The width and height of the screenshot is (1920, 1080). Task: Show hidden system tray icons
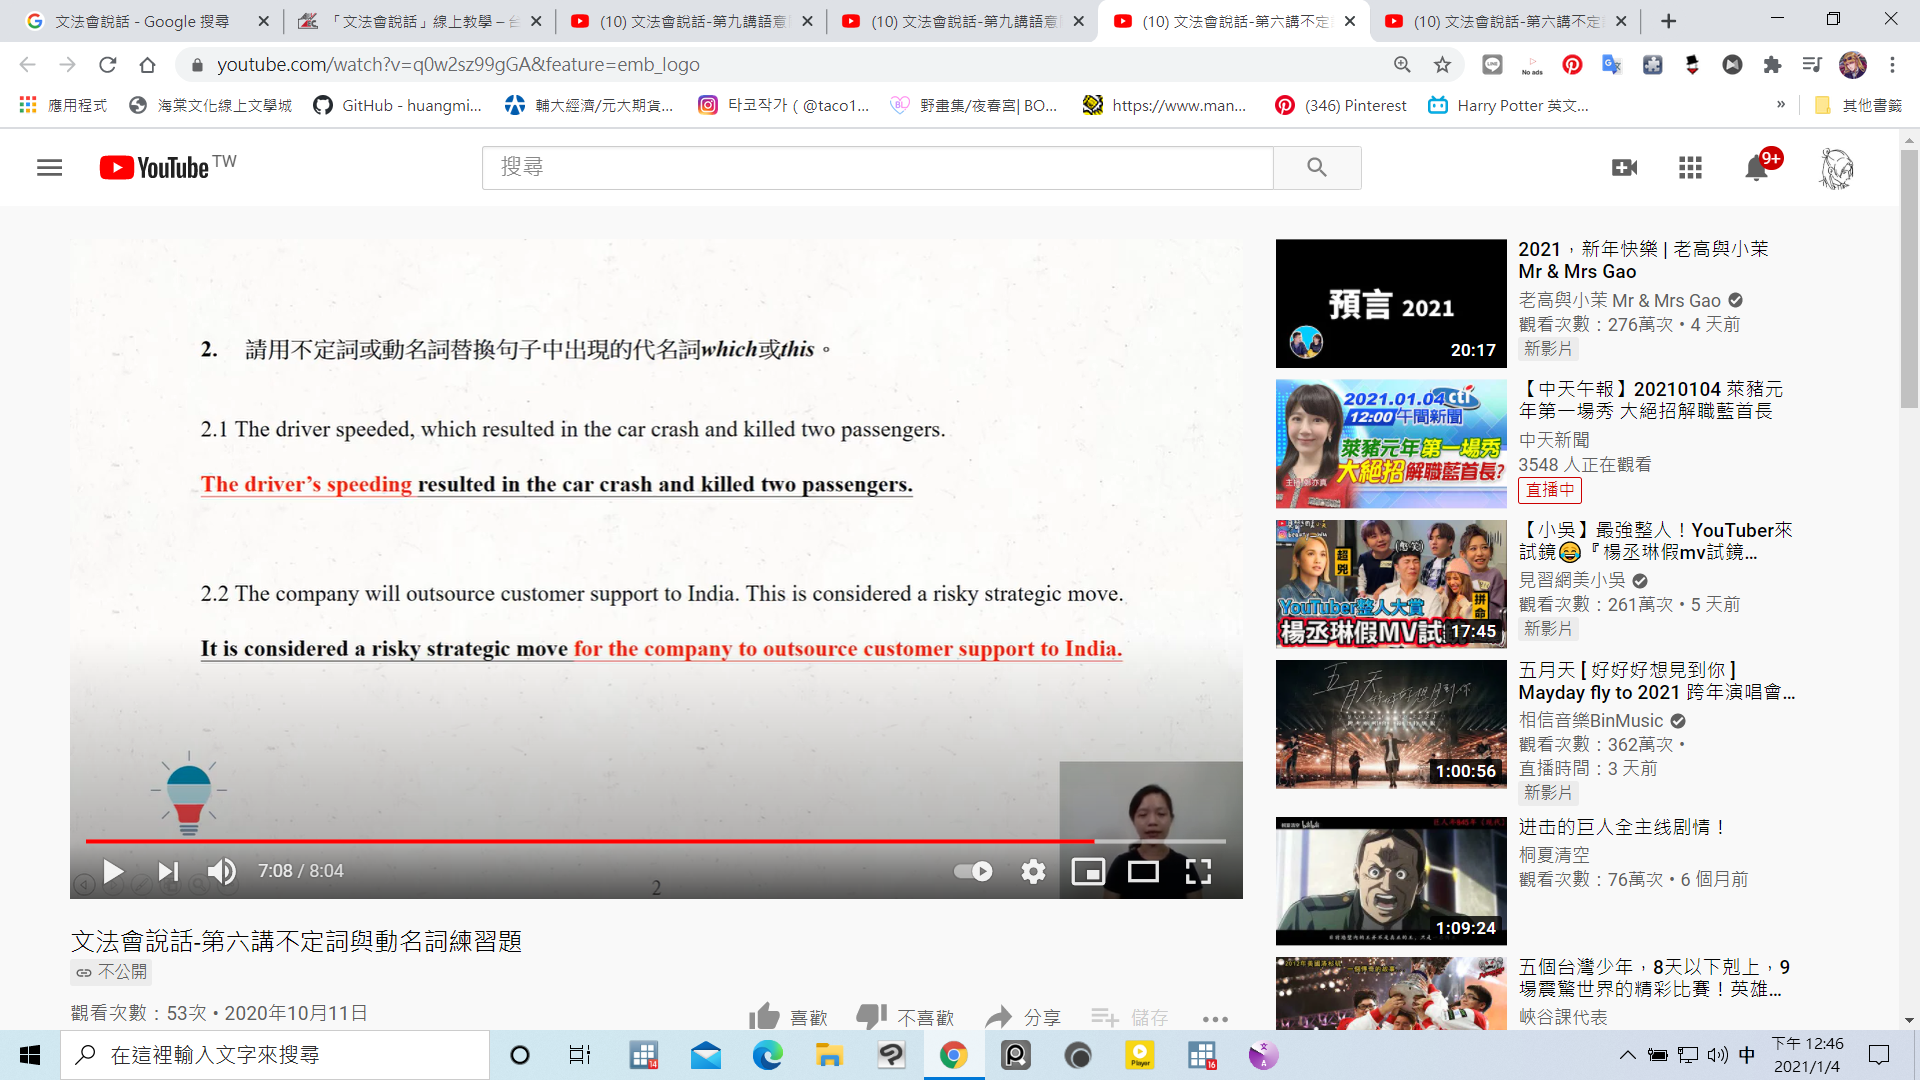[1627, 1055]
